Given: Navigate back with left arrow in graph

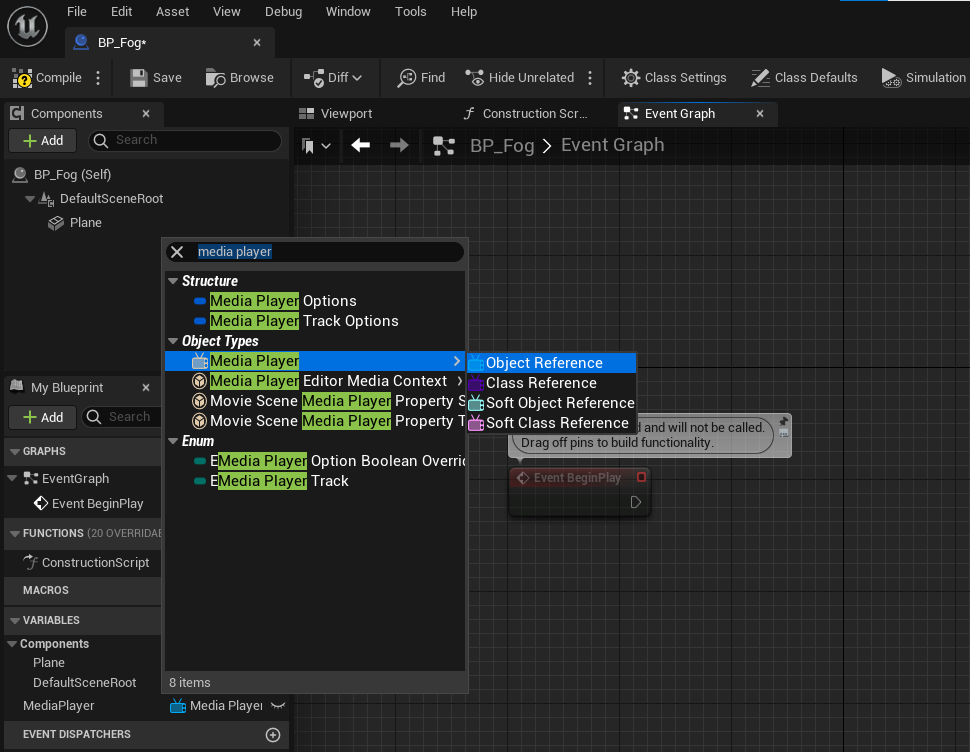Looking at the screenshot, I should [361, 146].
